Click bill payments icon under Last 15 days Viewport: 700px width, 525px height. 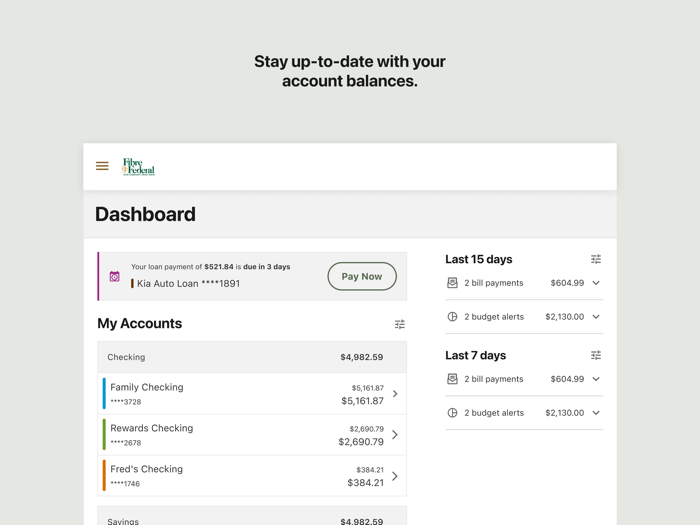coord(452,283)
